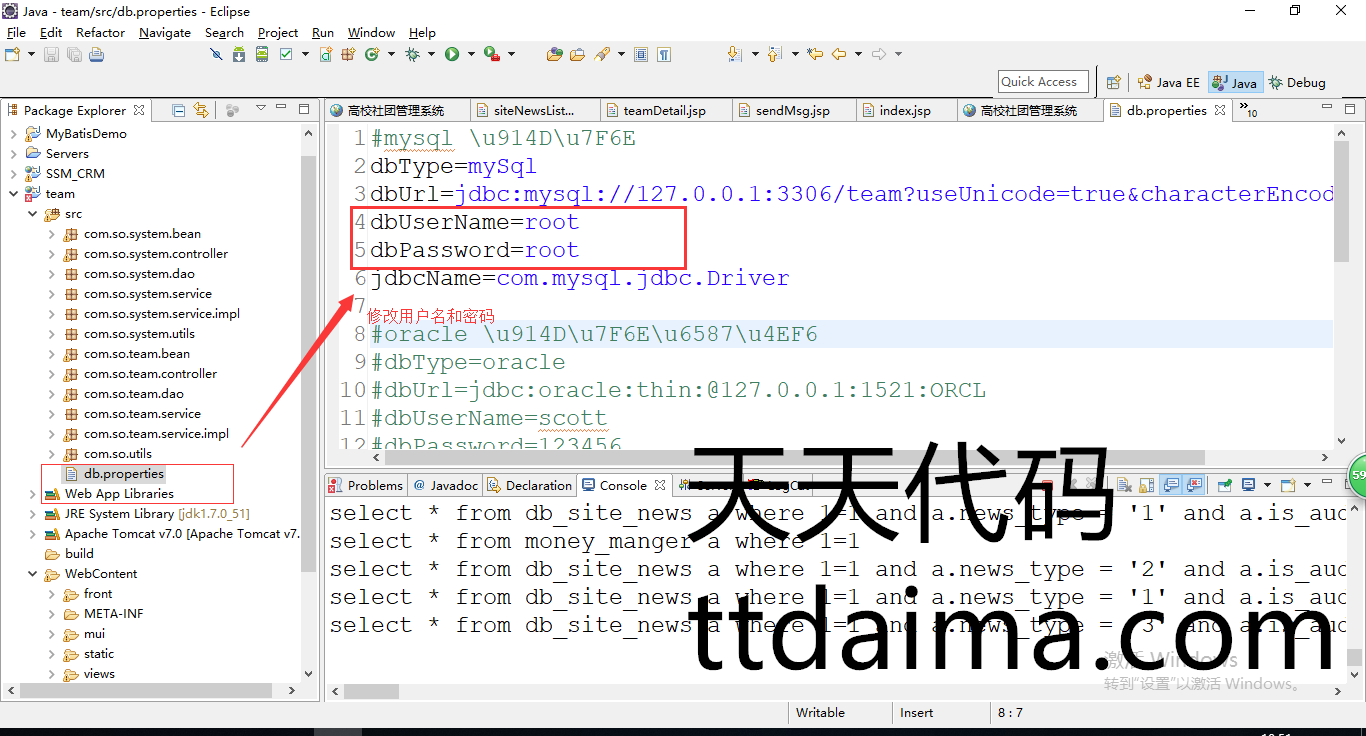This screenshot has width=1366, height=736.
Task: Click the New Java Class icon
Action: (x=371, y=54)
